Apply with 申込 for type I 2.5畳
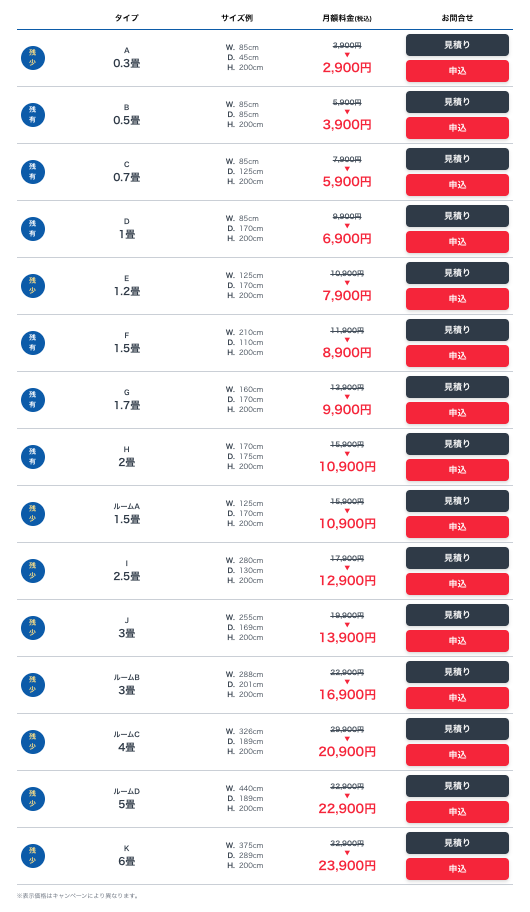 457,584
